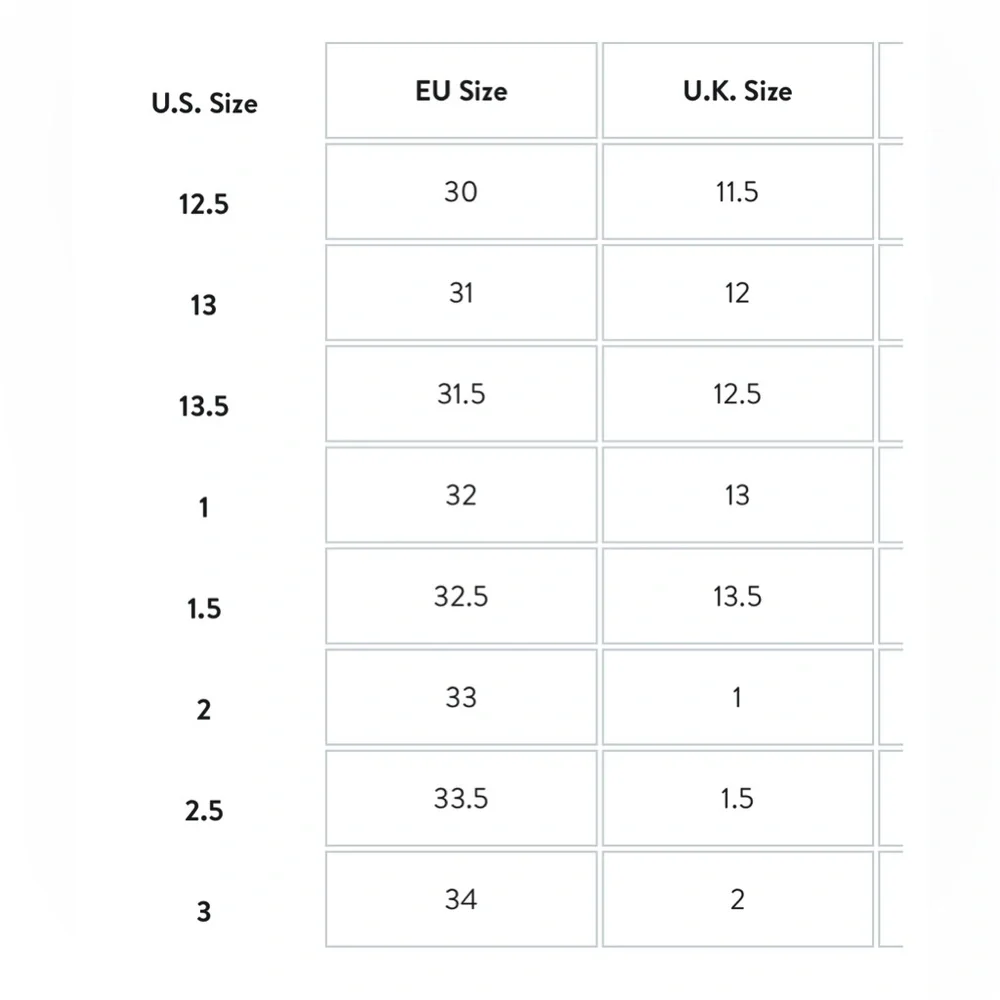Screen dimensions: 1000x1000
Task: Select the EU size 32 cell
Action: click(x=461, y=495)
